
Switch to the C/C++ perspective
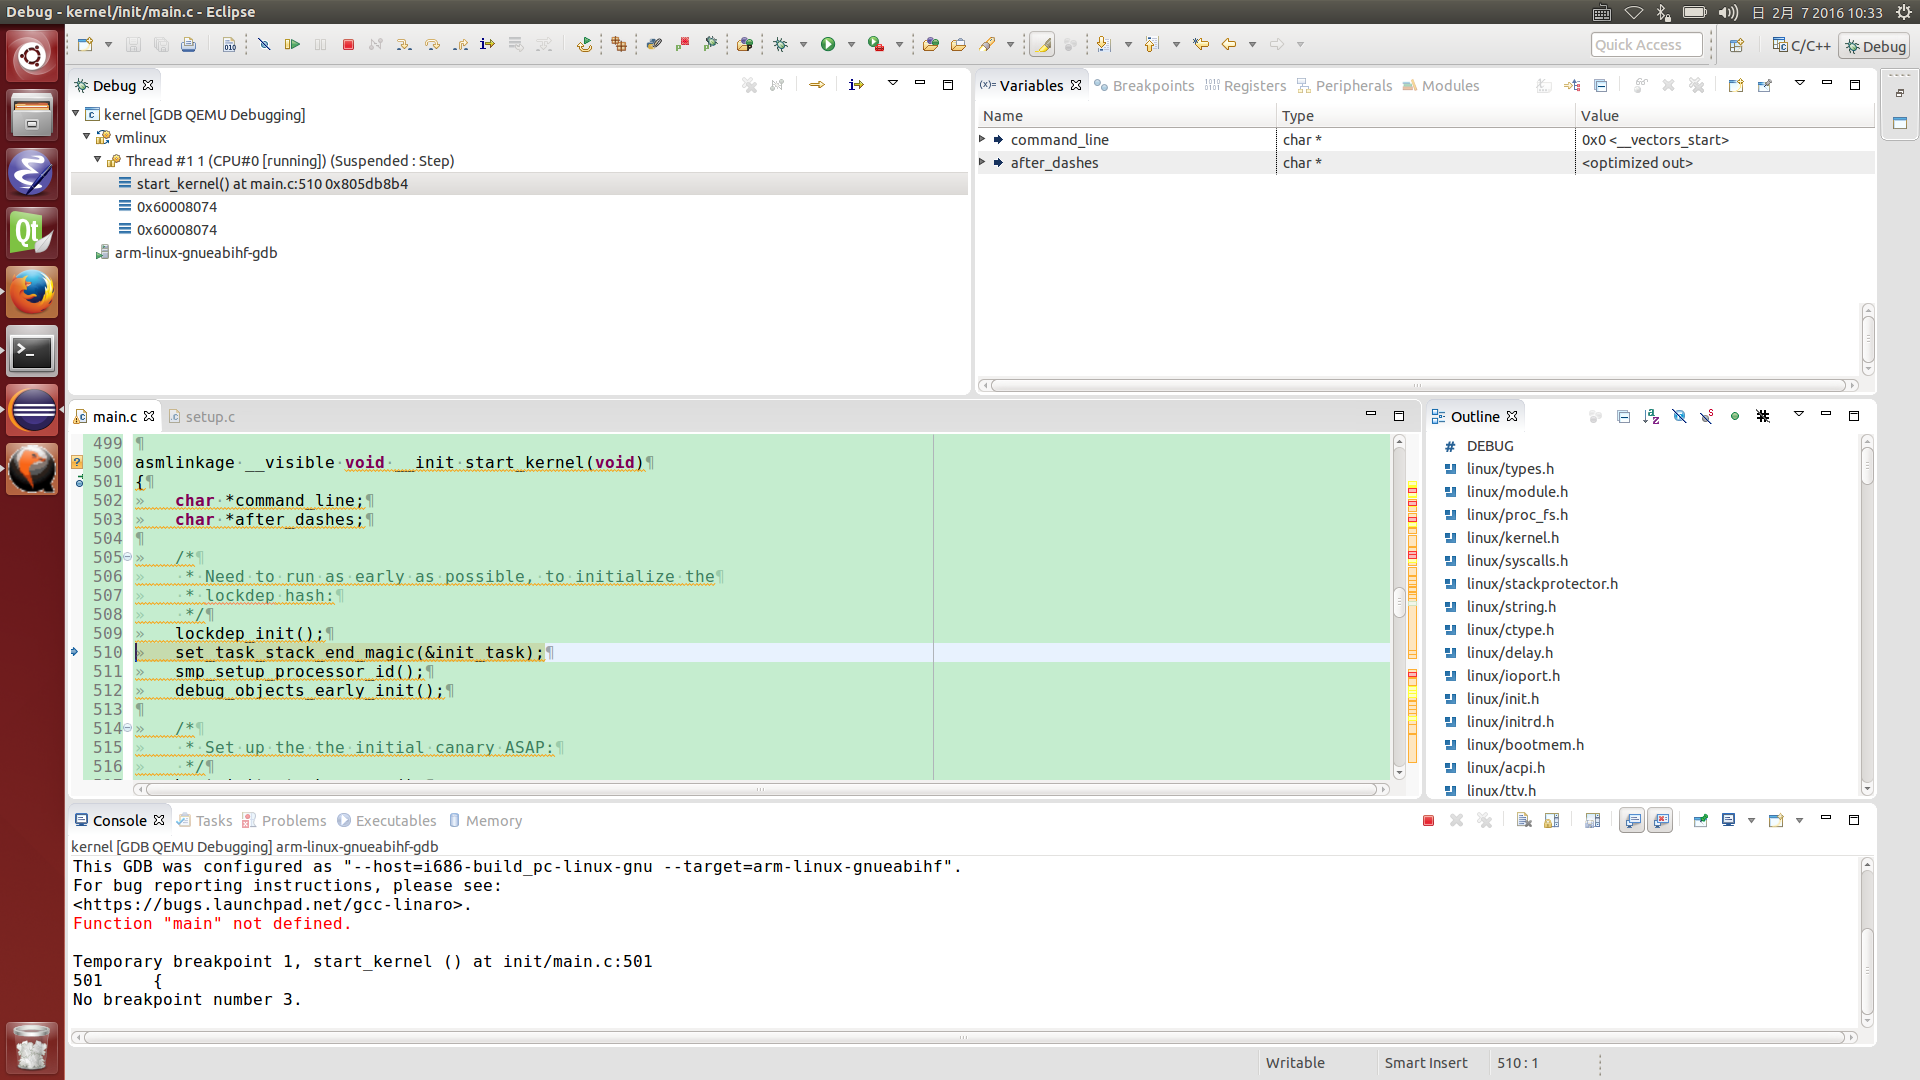pyautogui.click(x=1801, y=46)
